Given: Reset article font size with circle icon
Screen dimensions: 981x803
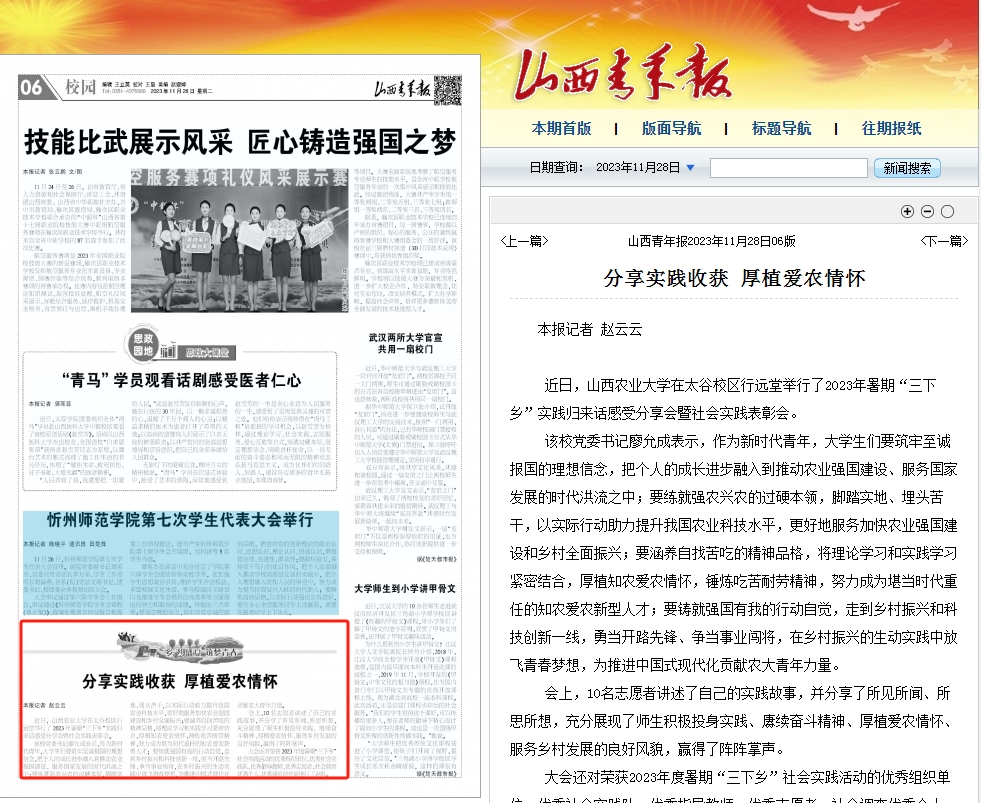Looking at the screenshot, I should [x=947, y=212].
